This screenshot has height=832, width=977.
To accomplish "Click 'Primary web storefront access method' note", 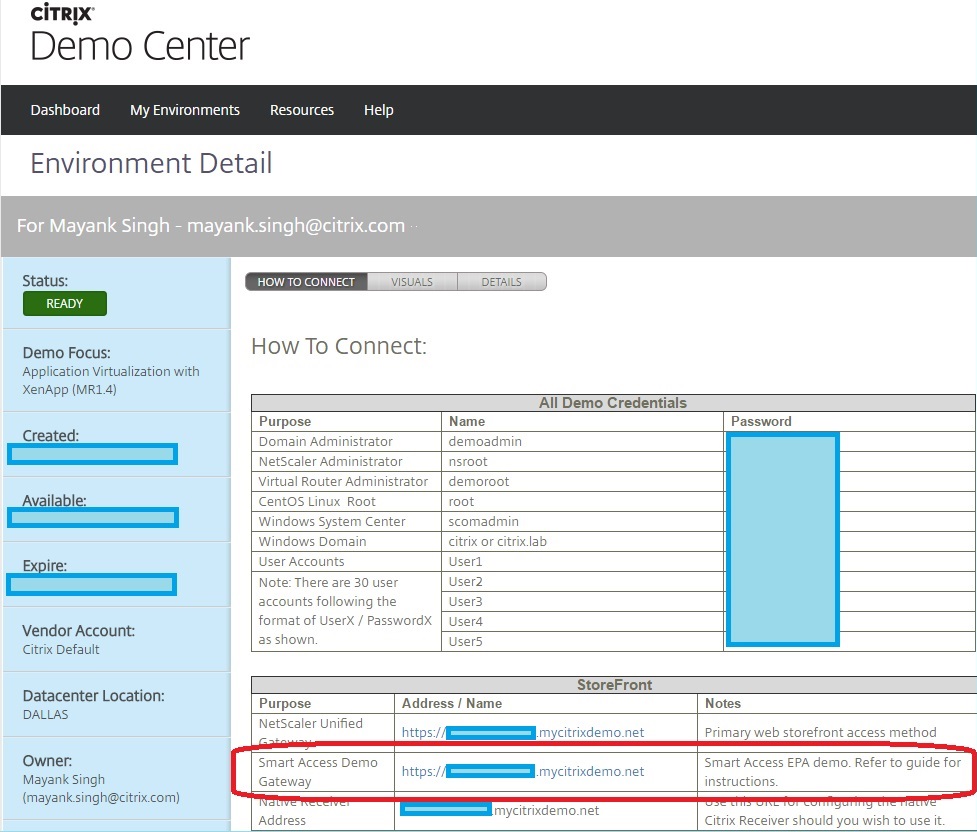I will [x=820, y=732].
